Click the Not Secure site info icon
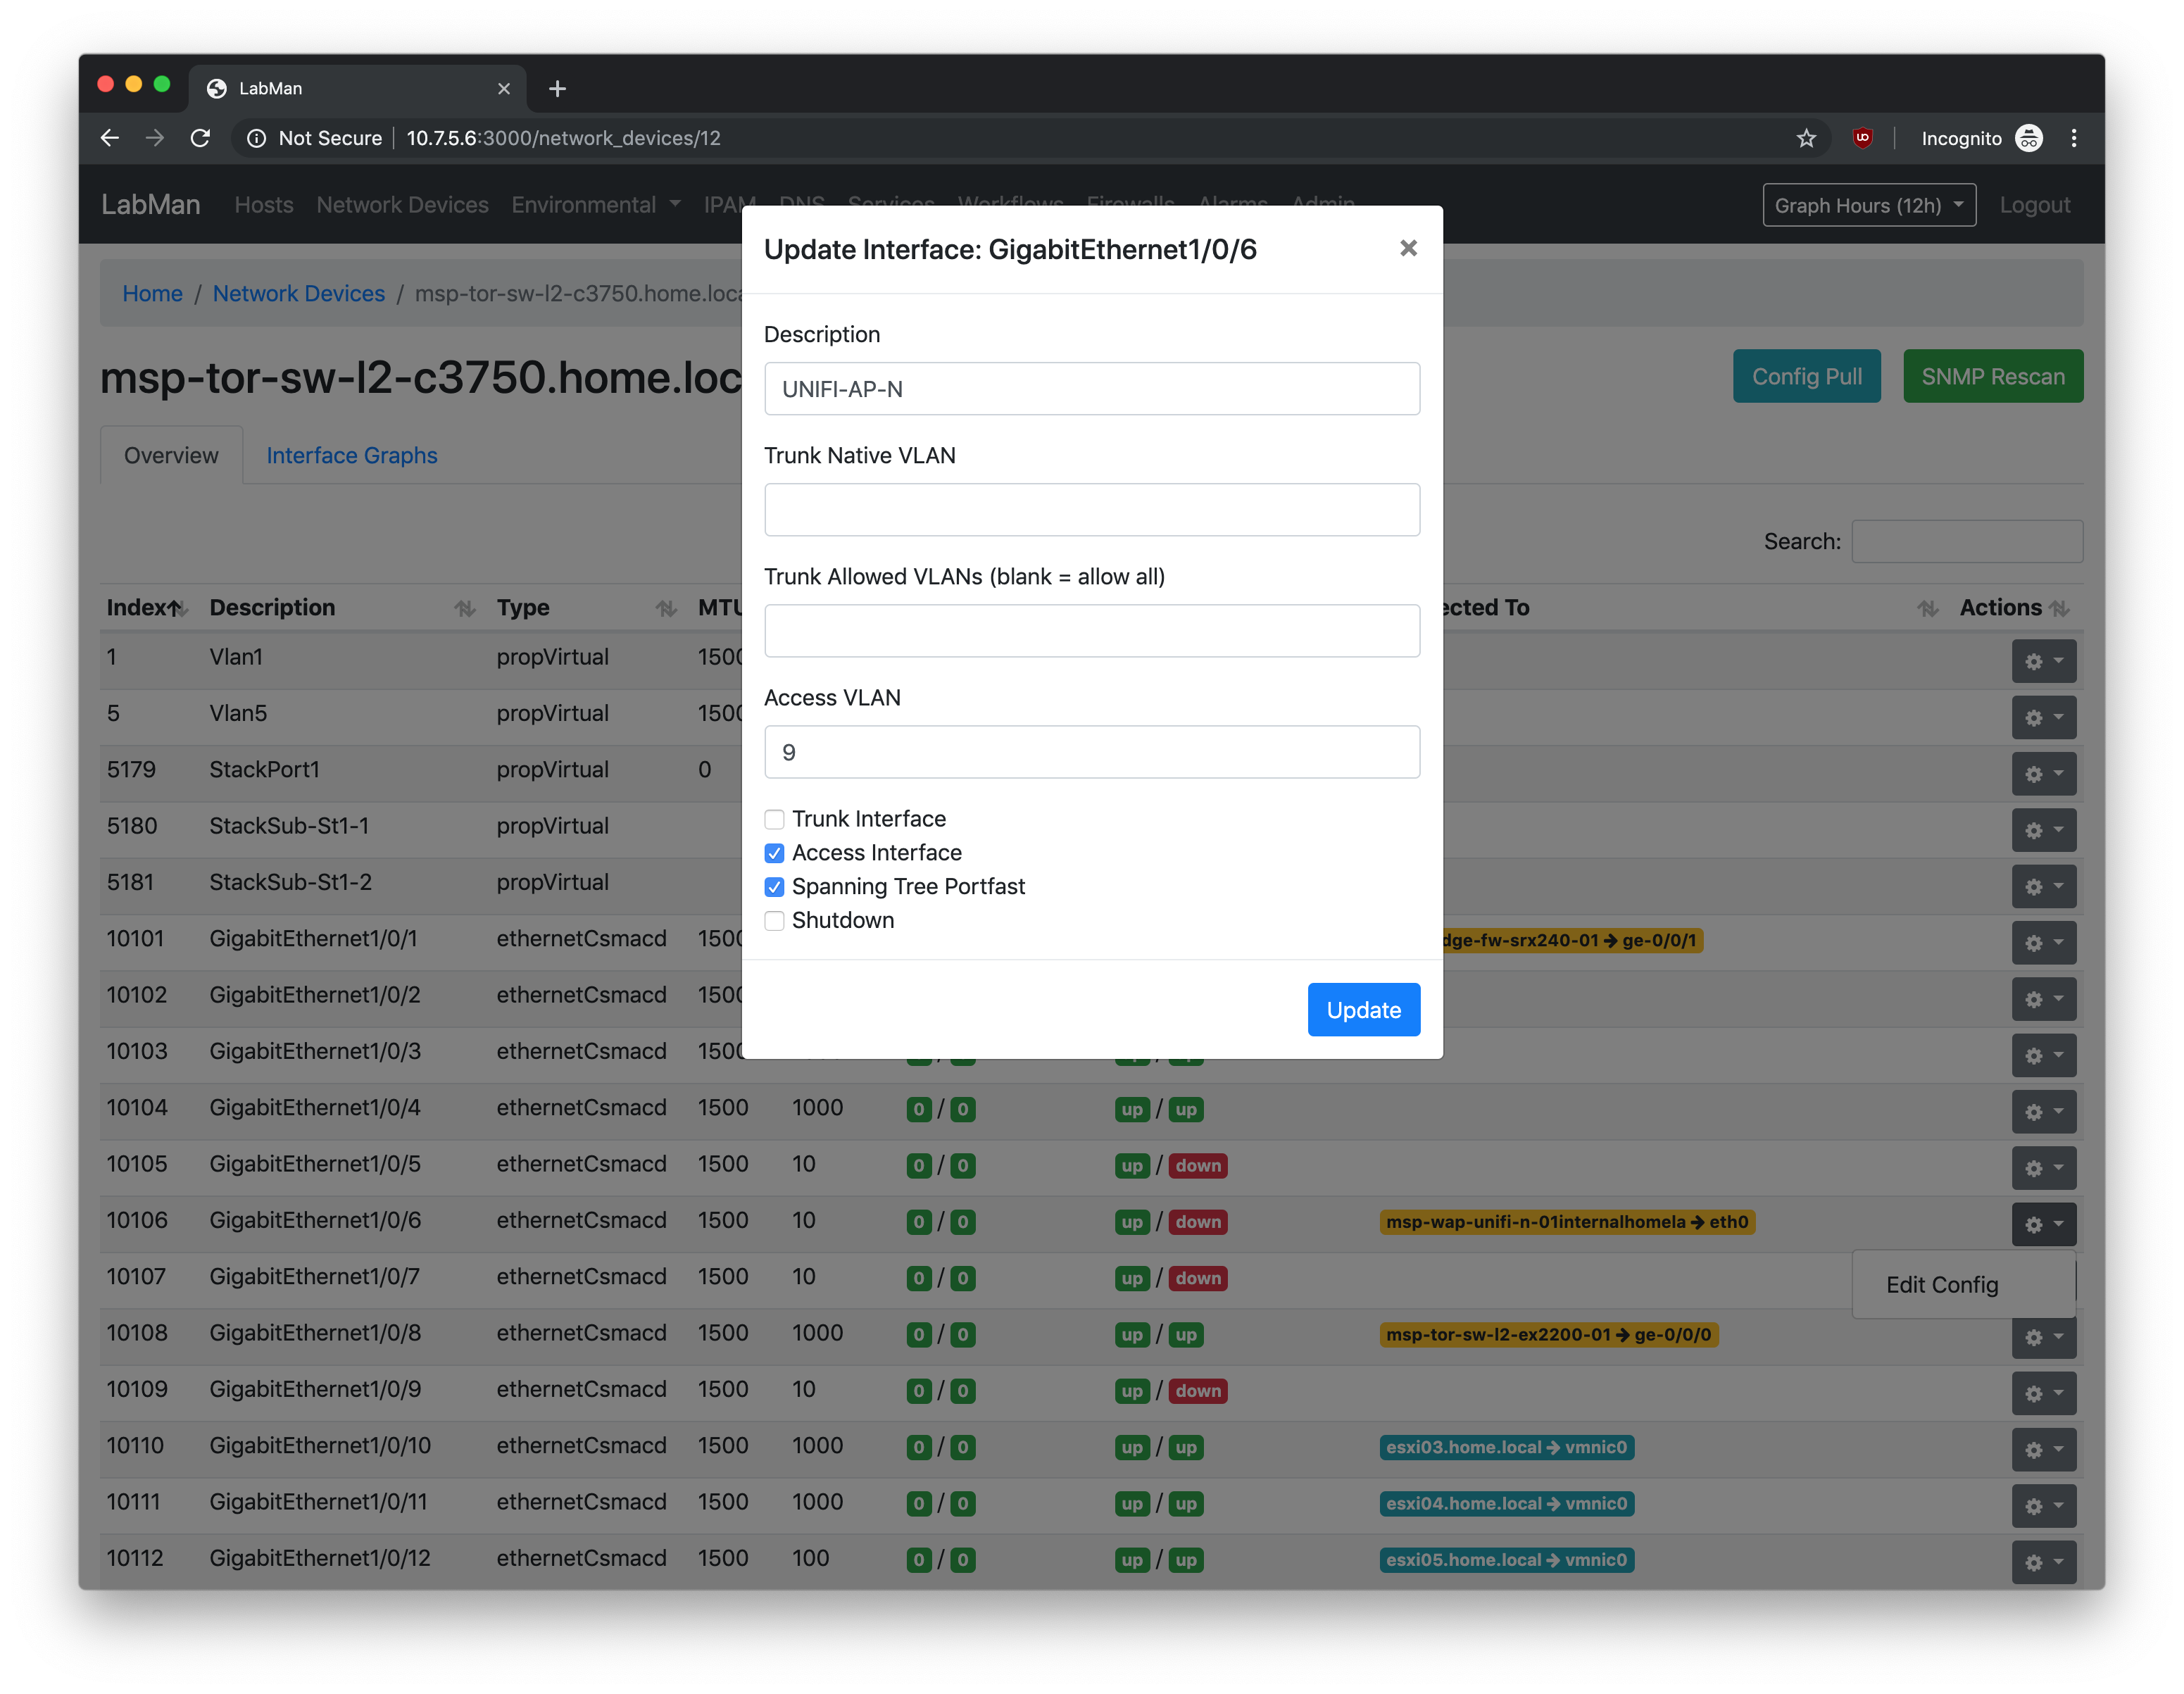 pyautogui.click(x=257, y=138)
